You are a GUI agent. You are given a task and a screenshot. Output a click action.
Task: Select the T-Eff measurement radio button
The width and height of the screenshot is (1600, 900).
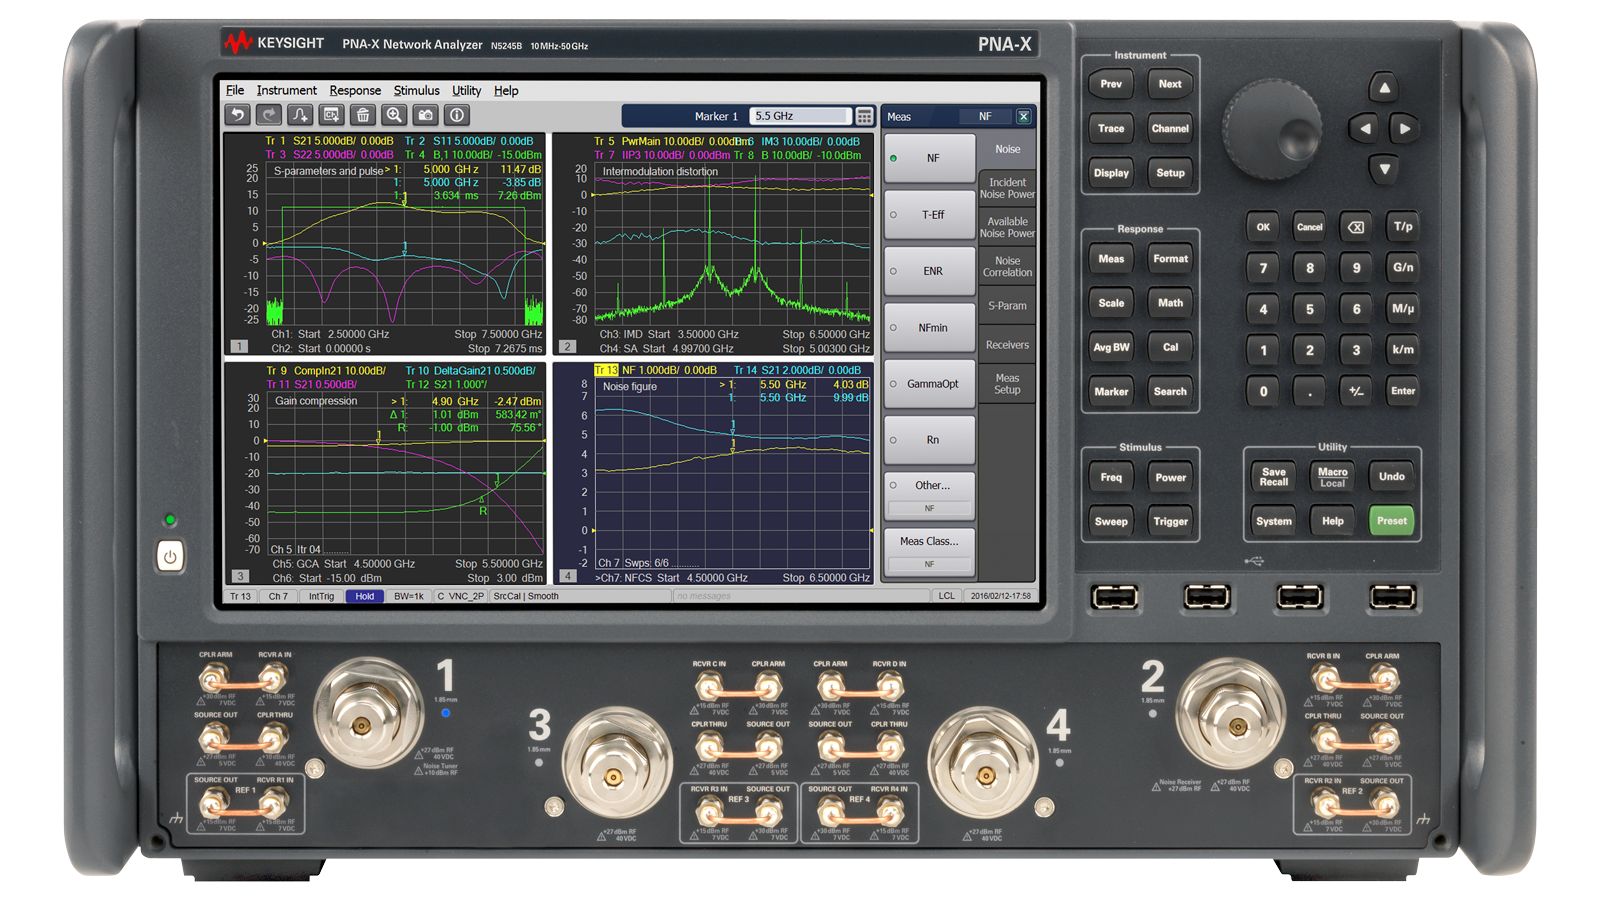pyautogui.click(x=928, y=215)
